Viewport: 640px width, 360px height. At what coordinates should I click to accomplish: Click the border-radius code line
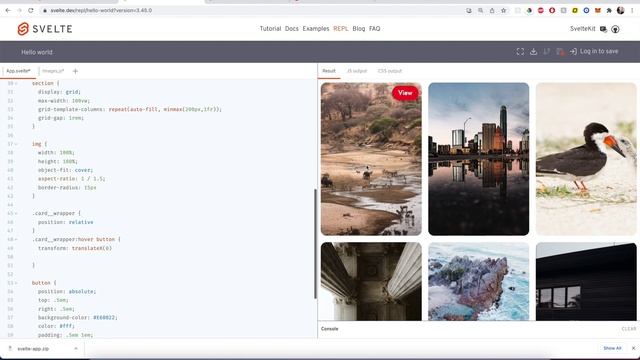[x=67, y=188]
